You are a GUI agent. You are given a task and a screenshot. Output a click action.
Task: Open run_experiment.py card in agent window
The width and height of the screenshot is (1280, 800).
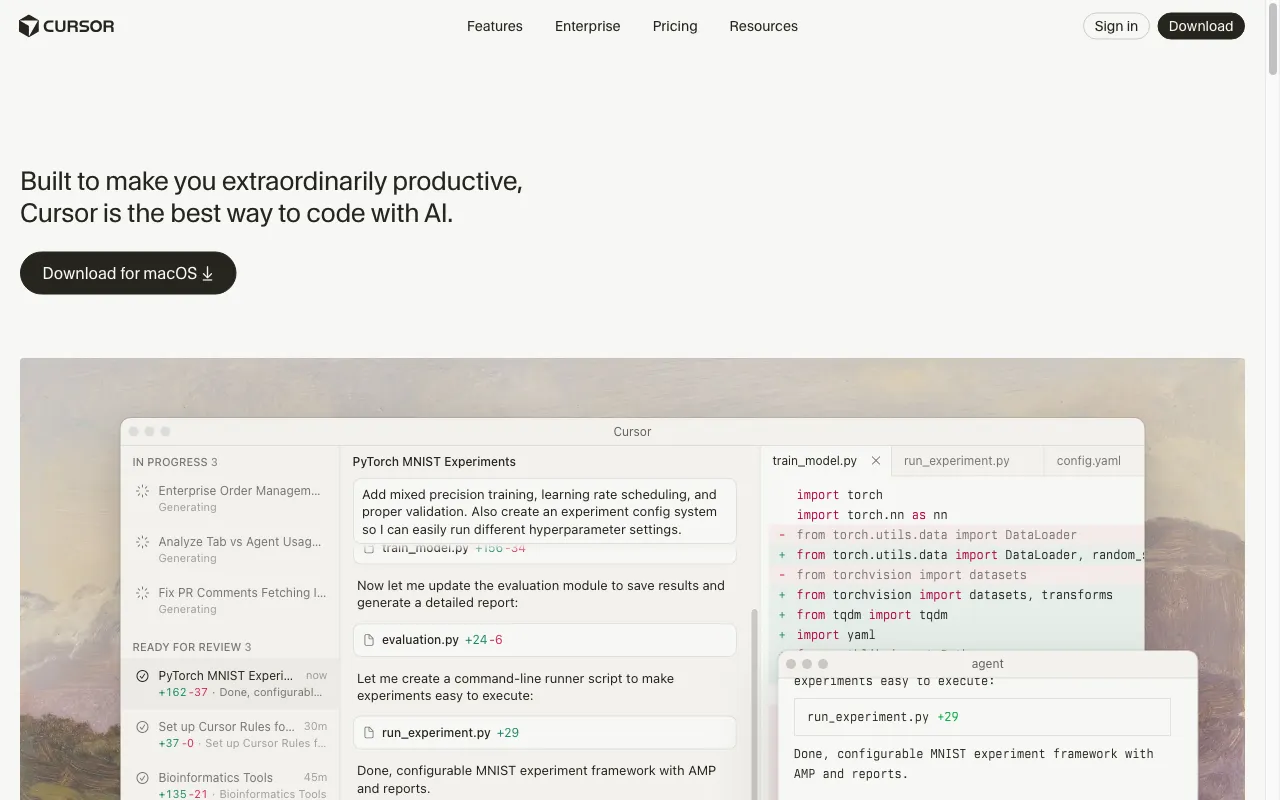(x=982, y=717)
